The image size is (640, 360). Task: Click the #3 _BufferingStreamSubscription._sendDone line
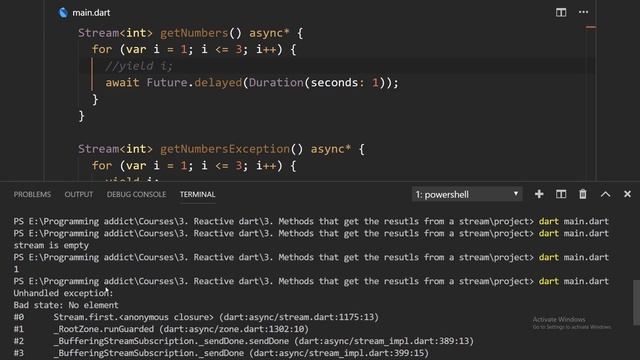pos(221,353)
